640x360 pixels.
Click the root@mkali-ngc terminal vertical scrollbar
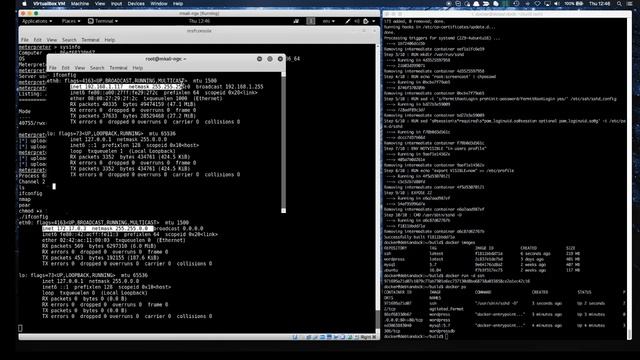point(283,142)
